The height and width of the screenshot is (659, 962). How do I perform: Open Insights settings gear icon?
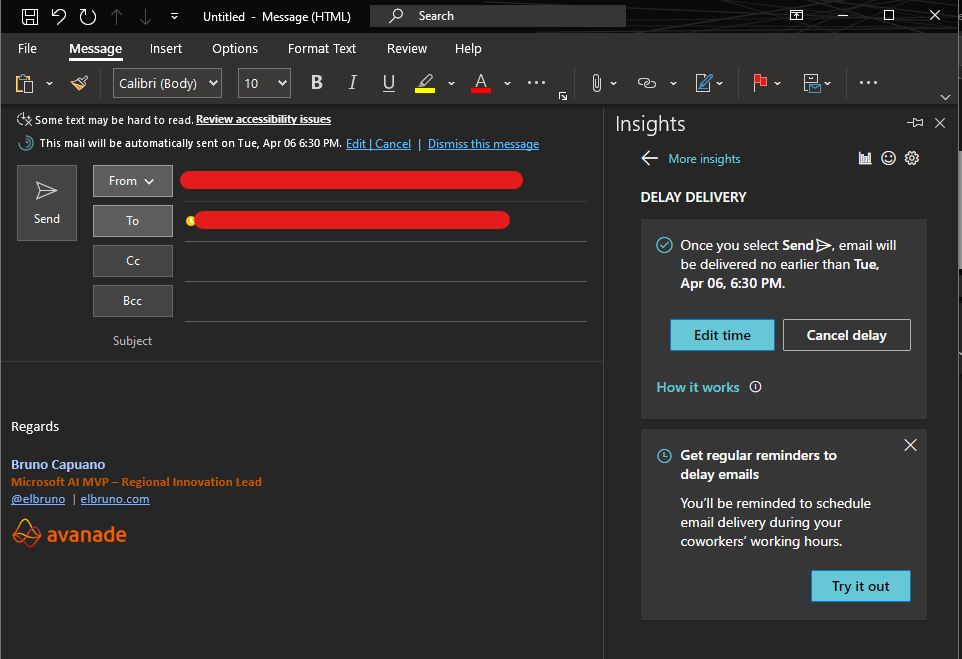(911, 158)
